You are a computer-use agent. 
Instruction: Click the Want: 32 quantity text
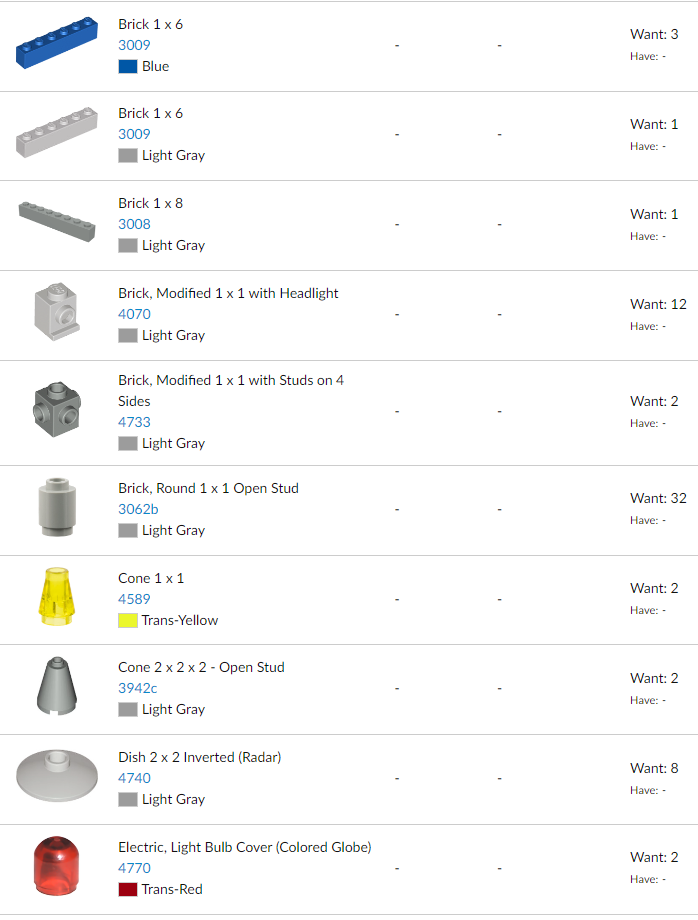(658, 498)
